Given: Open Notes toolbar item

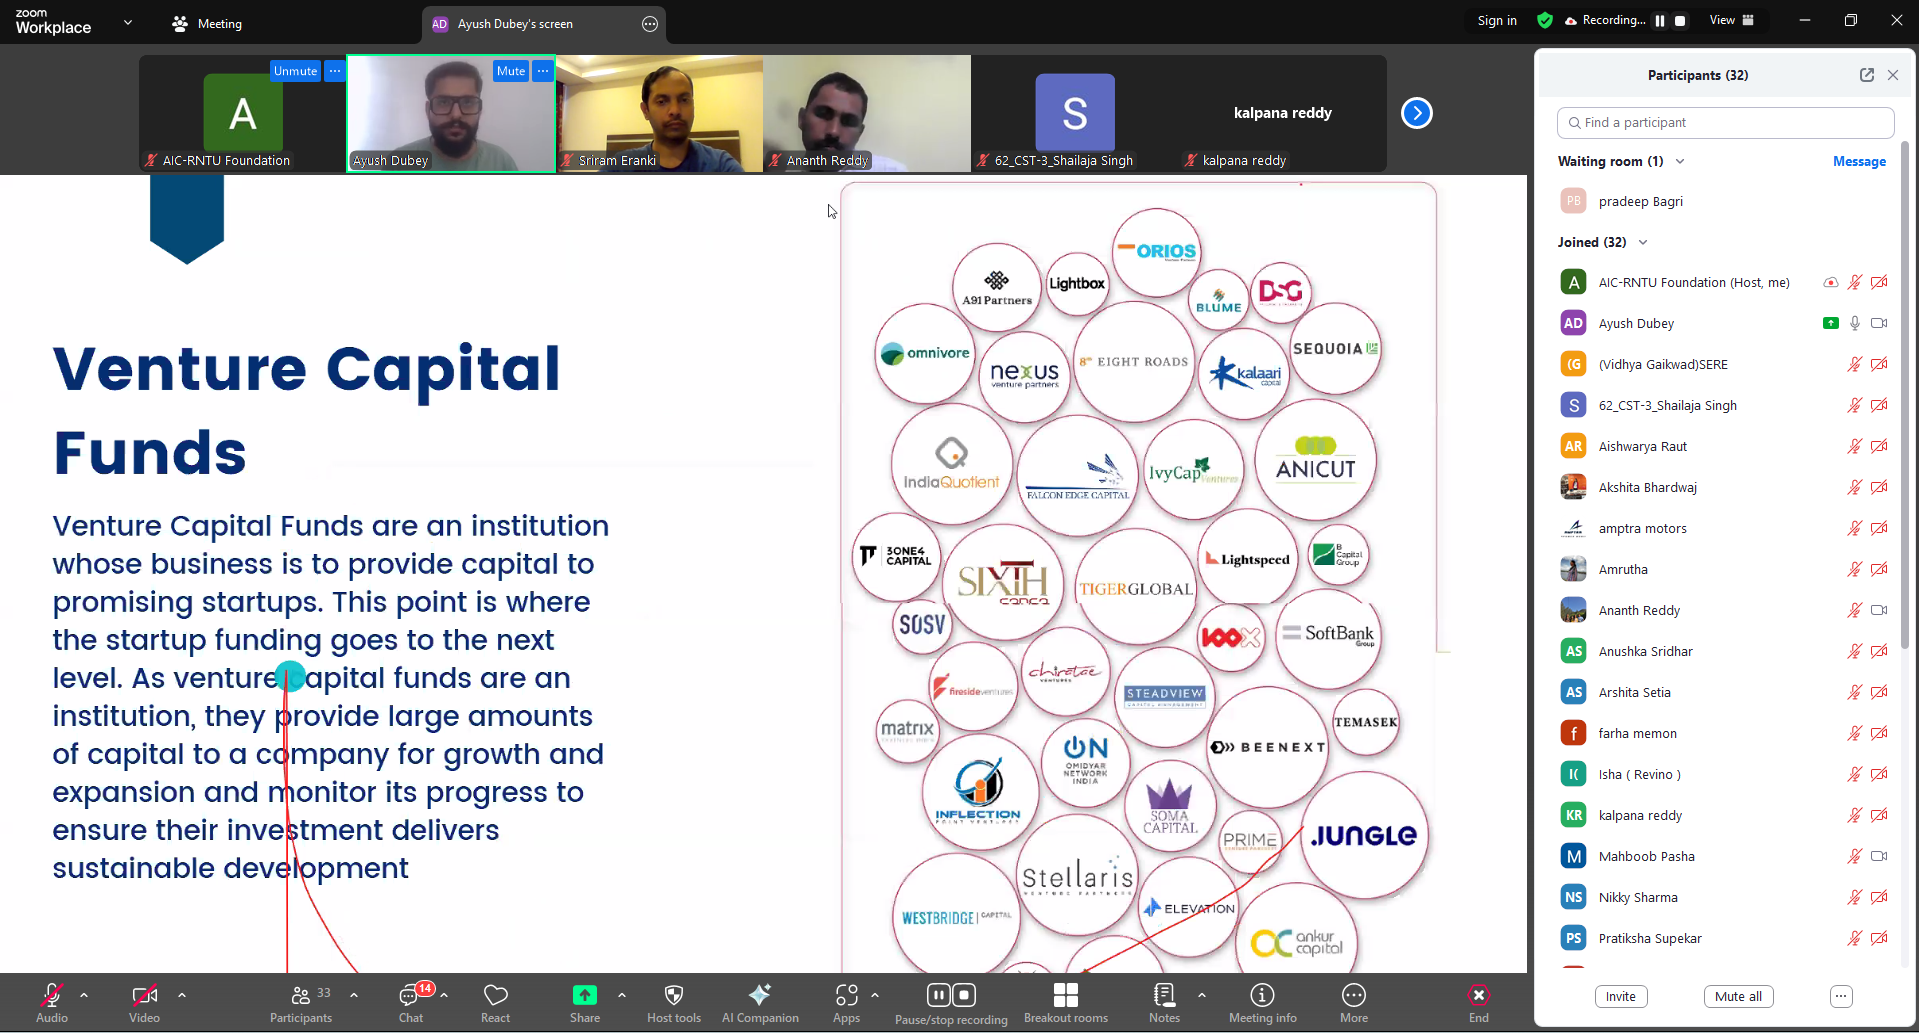Looking at the screenshot, I should 1164,1003.
